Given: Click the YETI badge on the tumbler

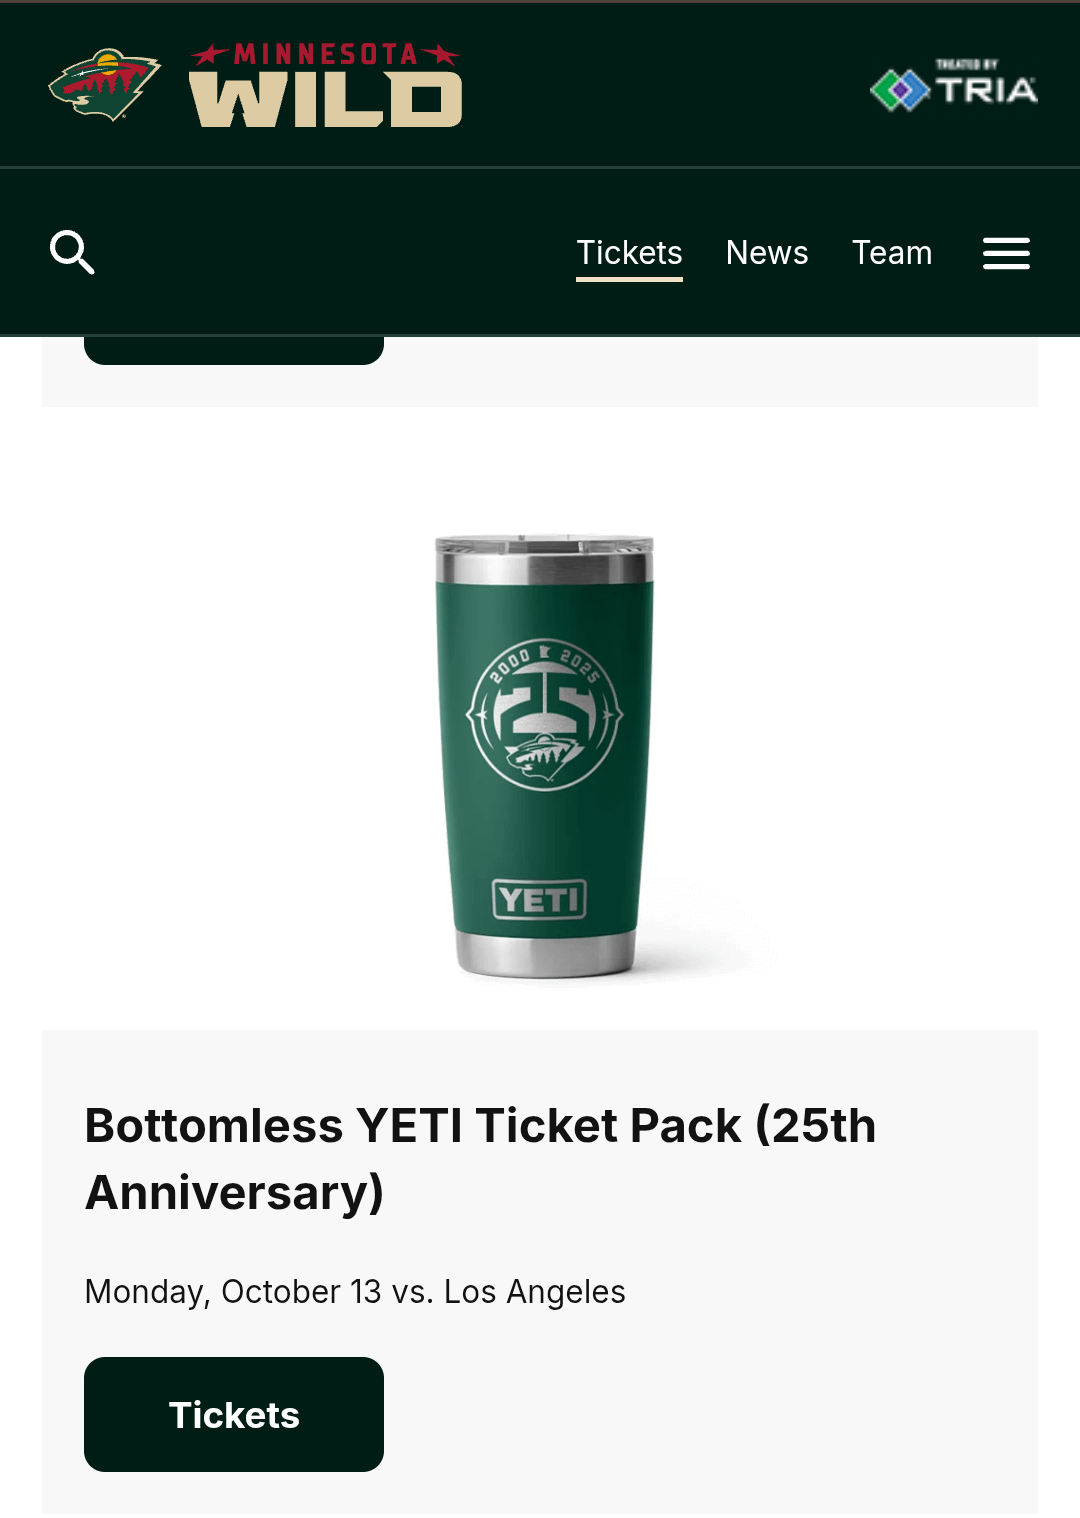Looking at the screenshot, I should (x=540, y=899).
